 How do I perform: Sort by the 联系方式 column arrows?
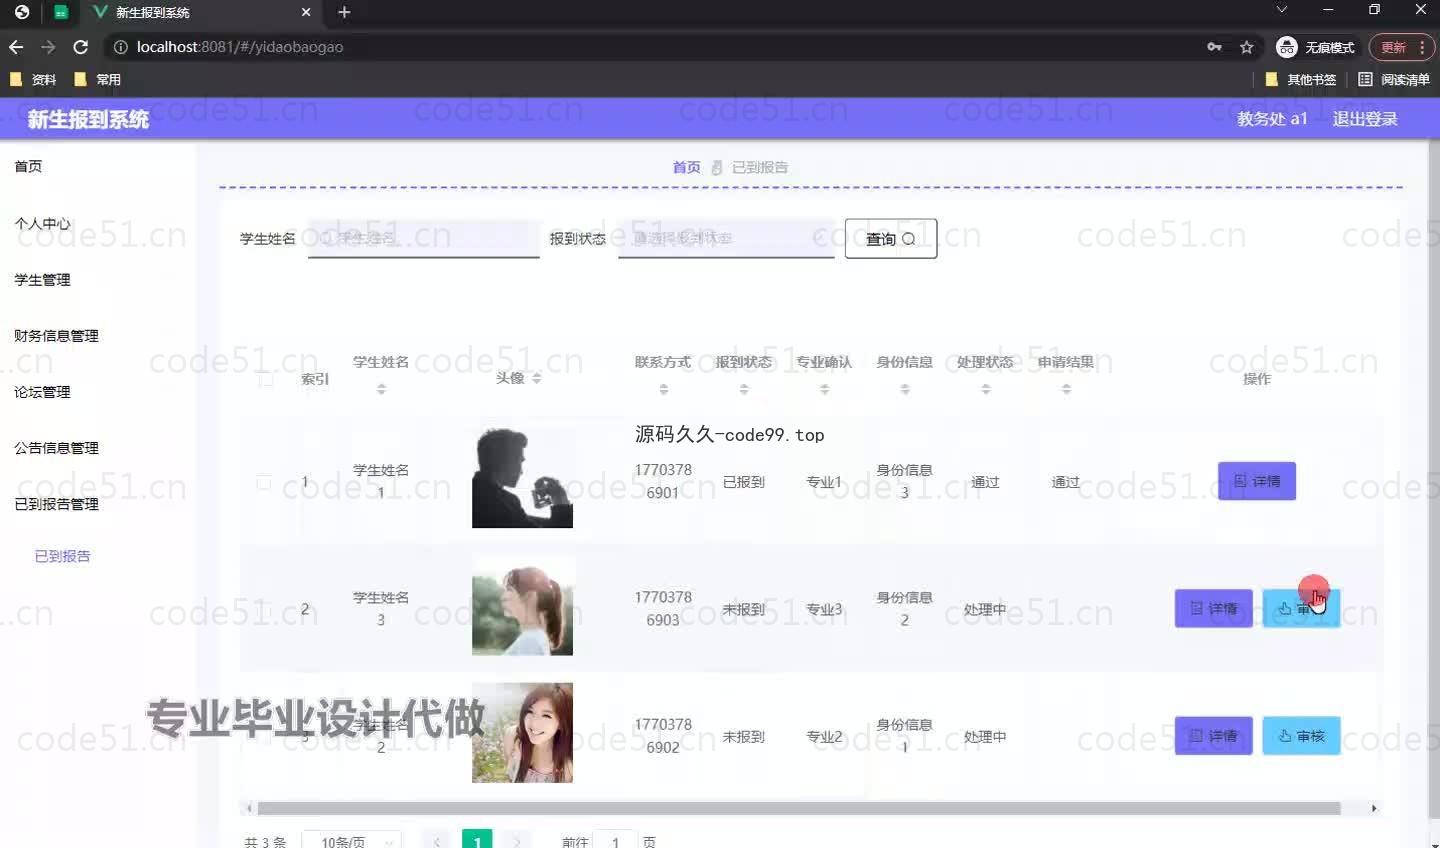[x=663, y=389]
